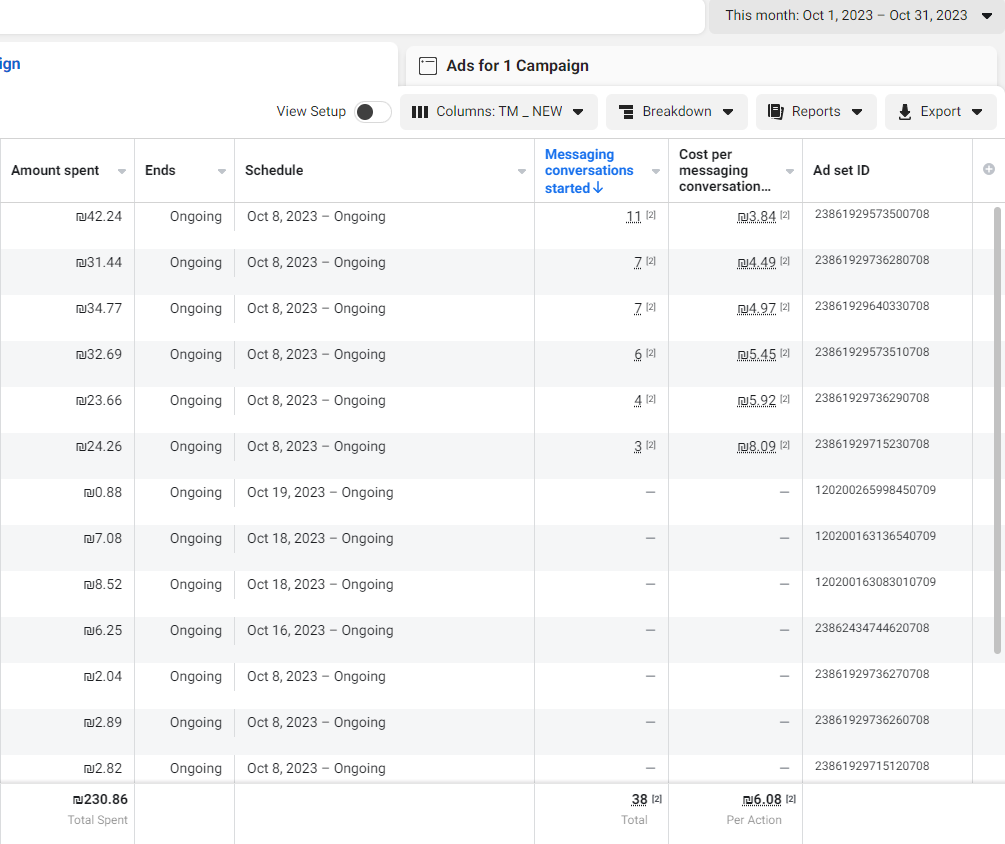Click the ₪4.49 cost per conversation value
Viewport: 1005px width, 844px height.
click(757, 263)
